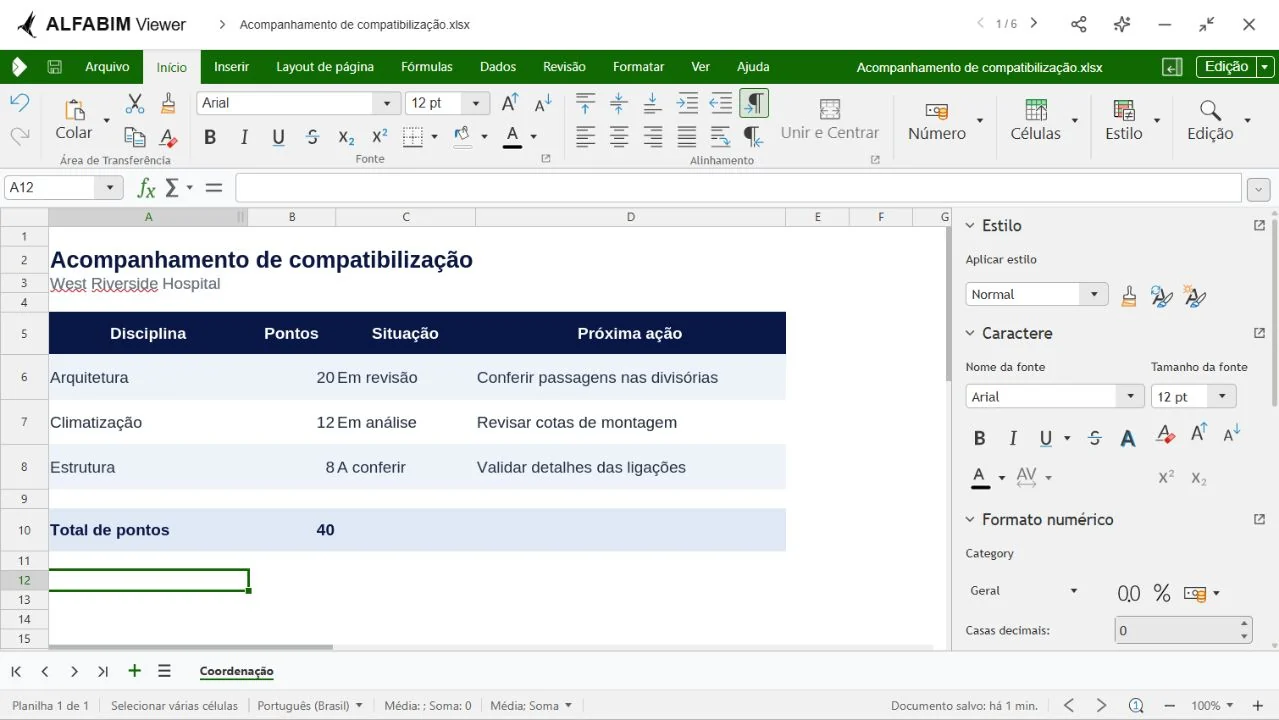
Task: Collapse the Estilo sidebar section
Action: point(969,226)
